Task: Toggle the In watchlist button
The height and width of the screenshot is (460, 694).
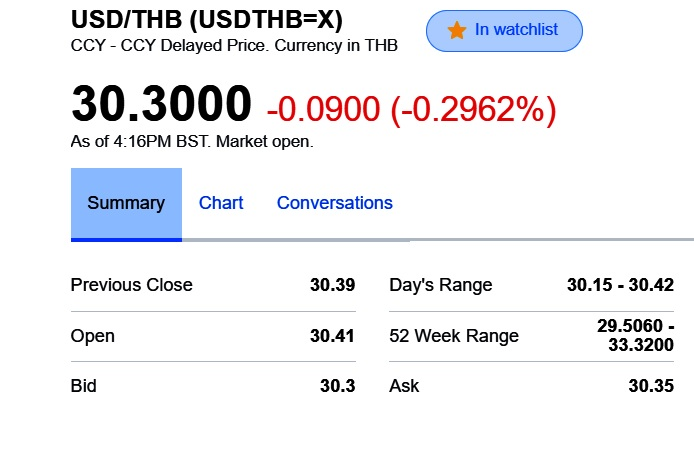Action: pyautogui.click(x=504, y=31)
